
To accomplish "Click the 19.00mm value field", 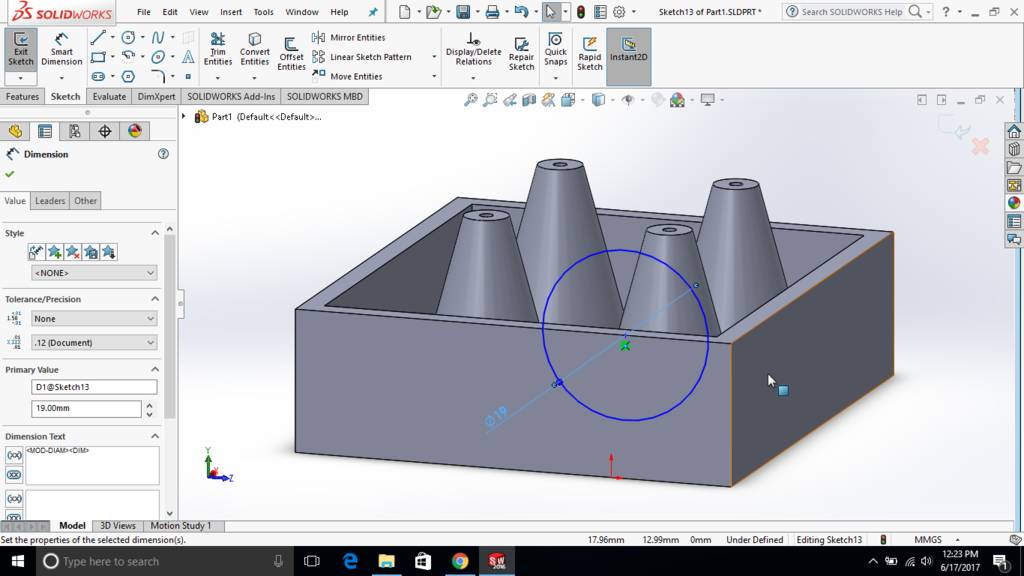I will click(x=86, y=408).
